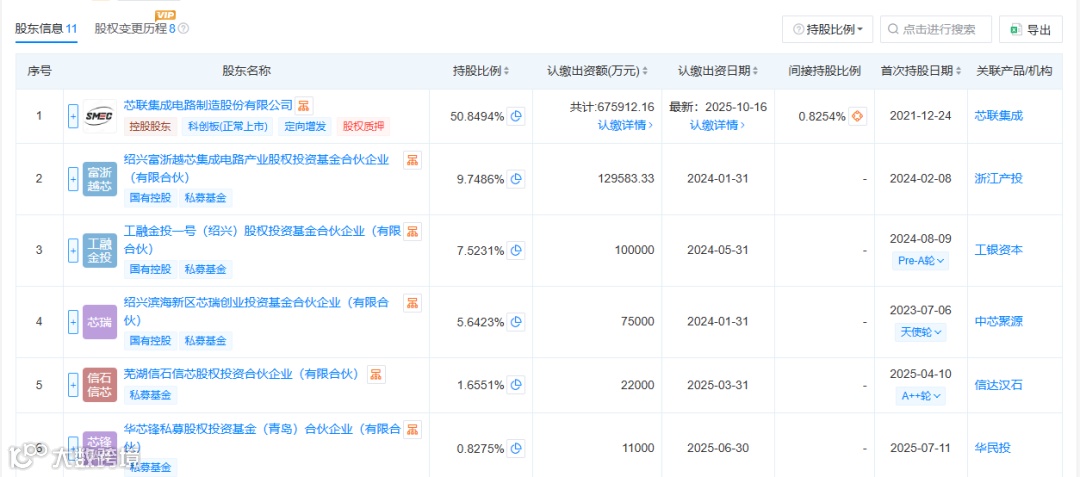Click the help icon beside 股权变更历程
This screenshot has width=1080, height=477.
[183, 29]
